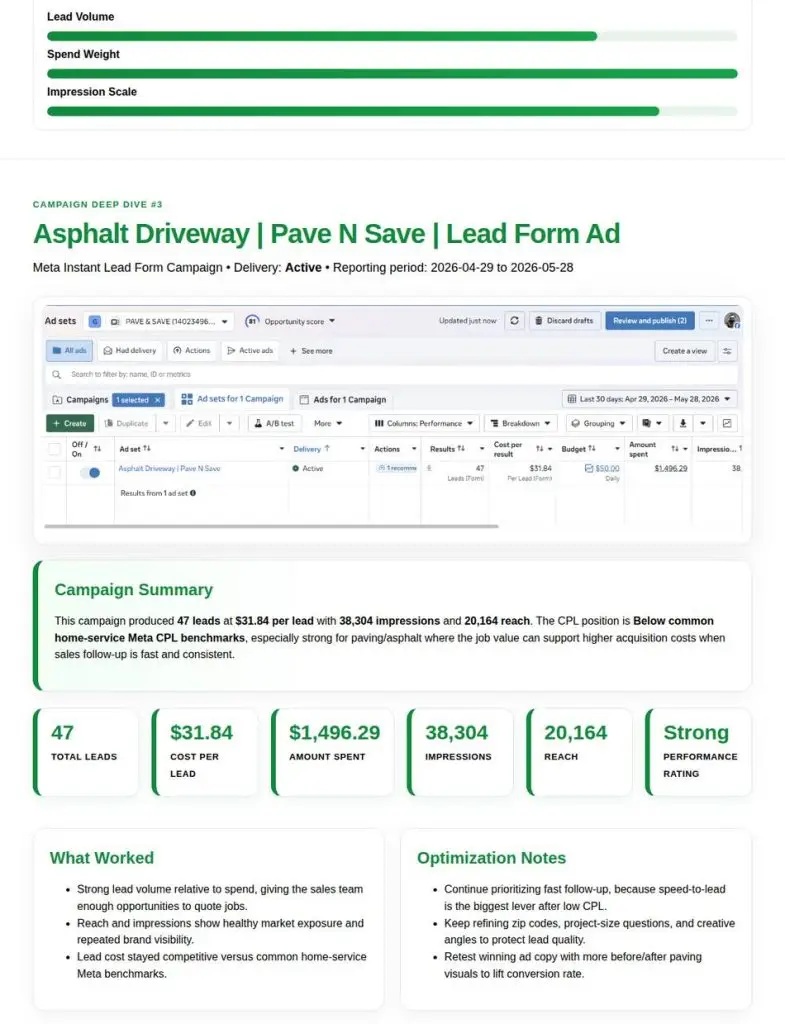Open the Asphalt Driveway | Pave N Save ad set link

(169, 468)
